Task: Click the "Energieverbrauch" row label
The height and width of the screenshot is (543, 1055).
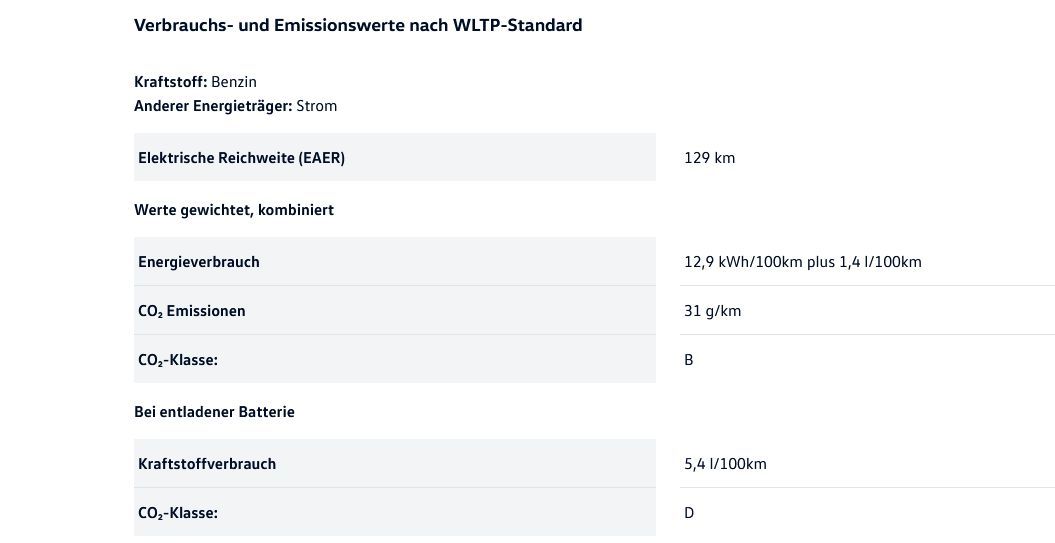Action: [198, 262]
